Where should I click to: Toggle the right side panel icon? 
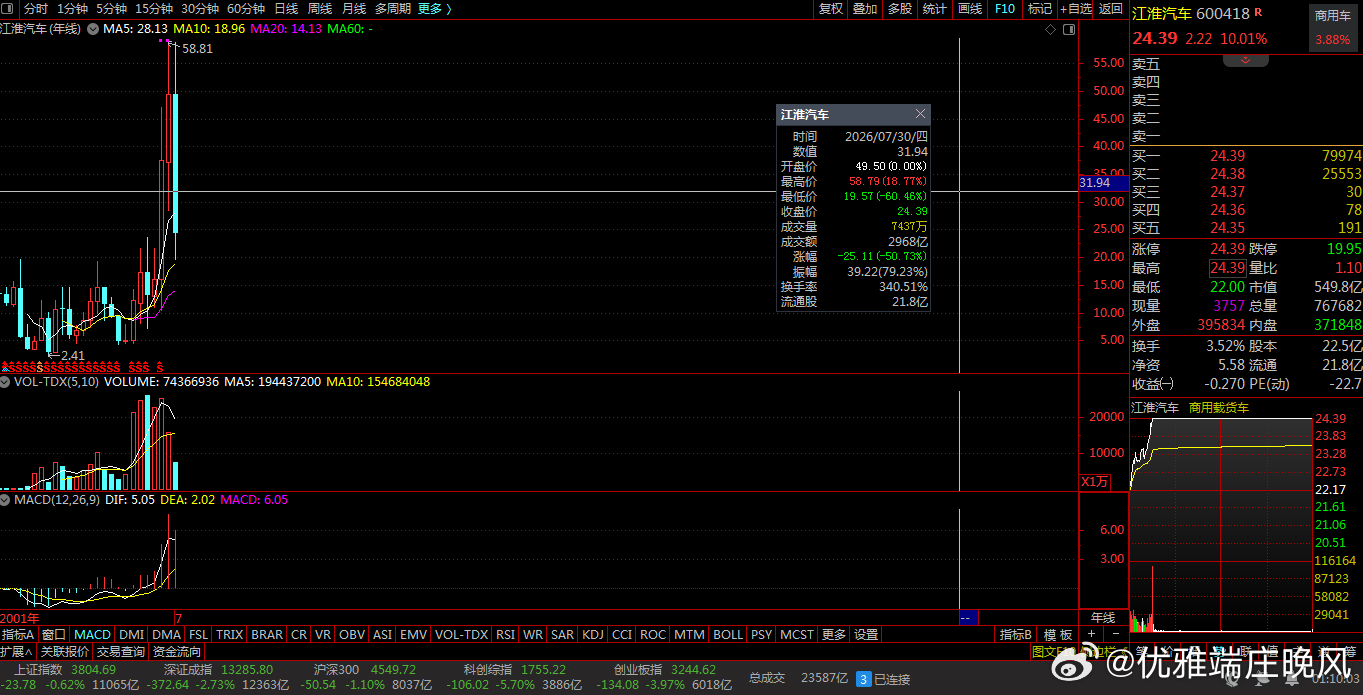1068,29
